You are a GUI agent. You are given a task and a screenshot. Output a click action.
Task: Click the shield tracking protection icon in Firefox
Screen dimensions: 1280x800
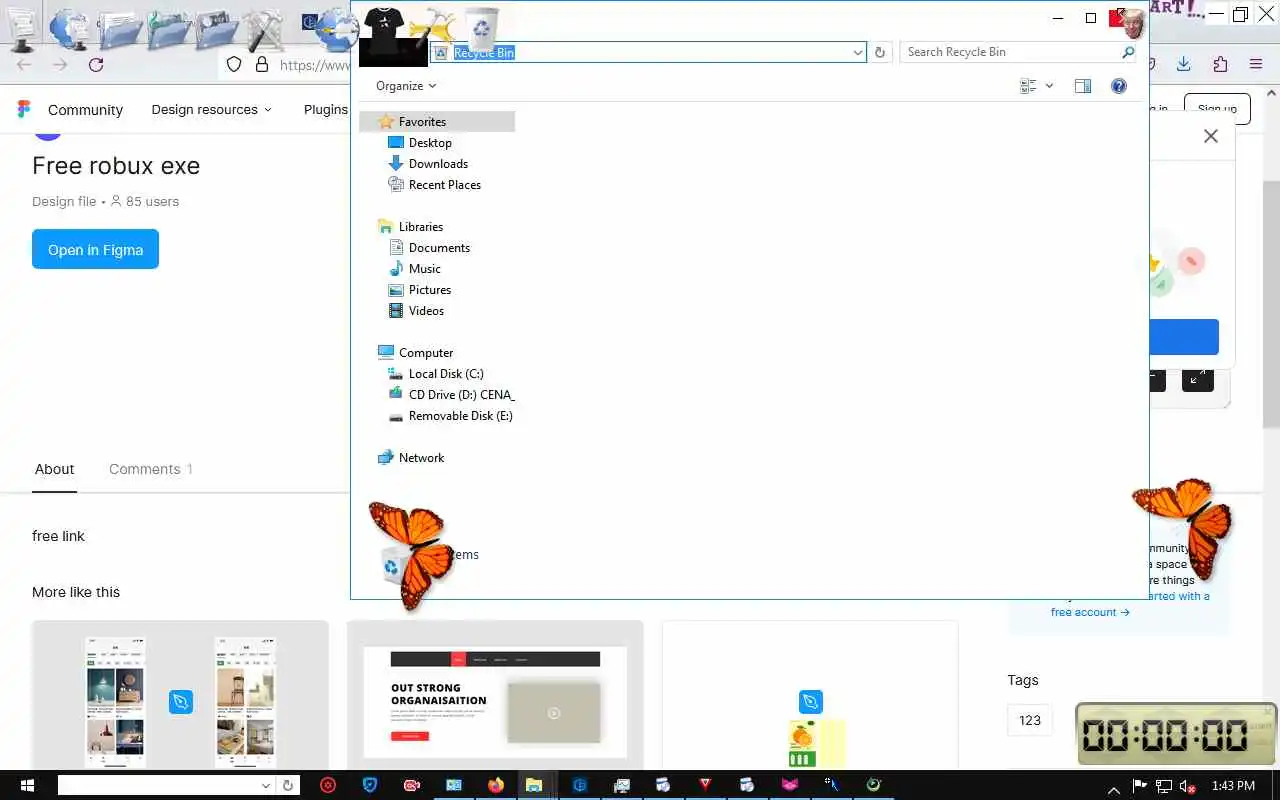[x=234, y=65]
